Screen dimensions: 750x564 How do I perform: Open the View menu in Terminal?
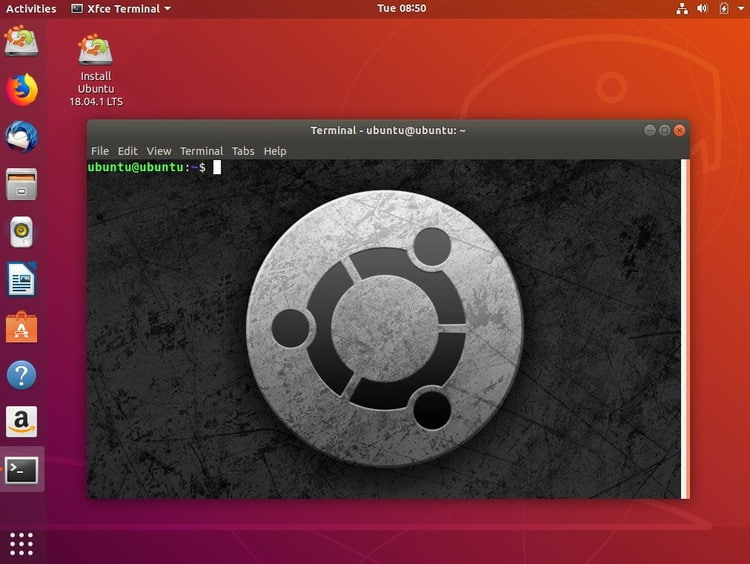(x=159, y=151)
